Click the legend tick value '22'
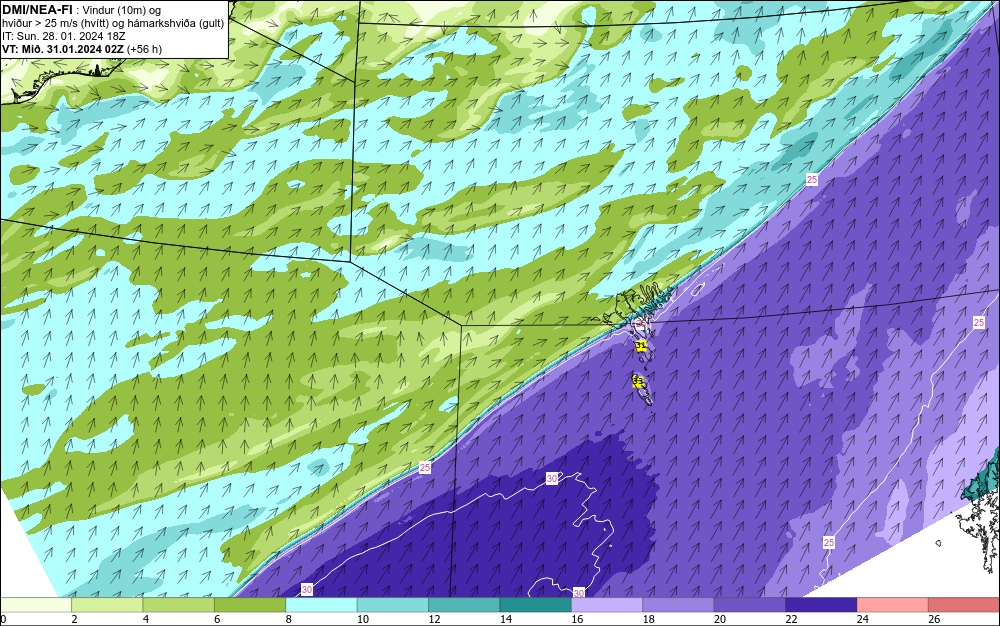The image size is (1000, 626). (791, 619)
